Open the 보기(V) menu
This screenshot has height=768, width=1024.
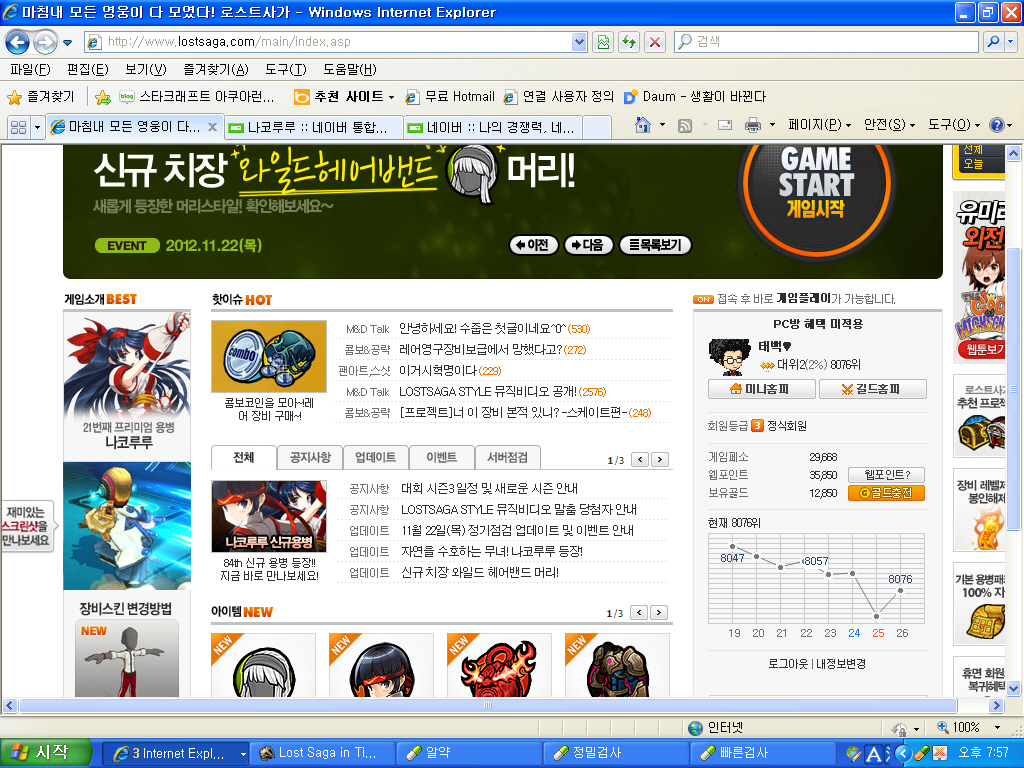click(146, 69)
